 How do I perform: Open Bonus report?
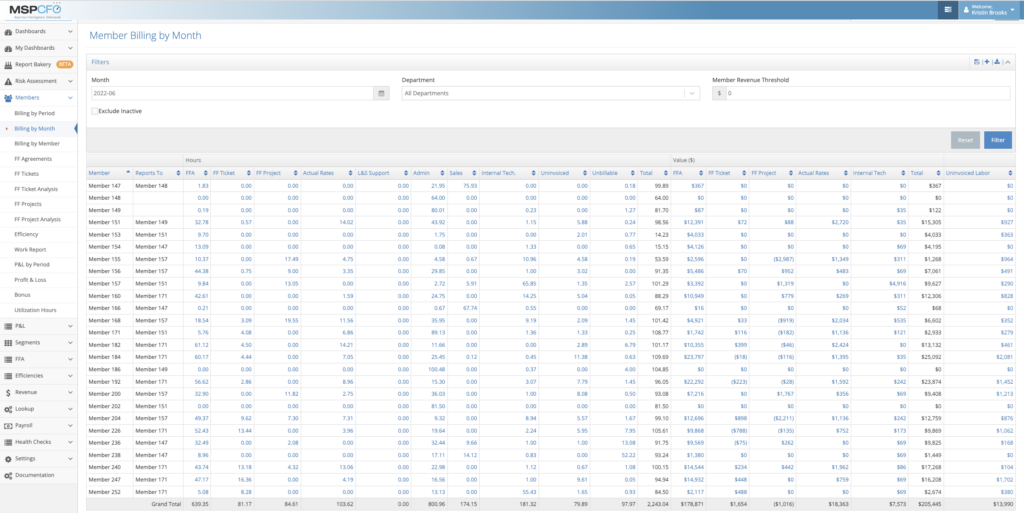point(22,295)
